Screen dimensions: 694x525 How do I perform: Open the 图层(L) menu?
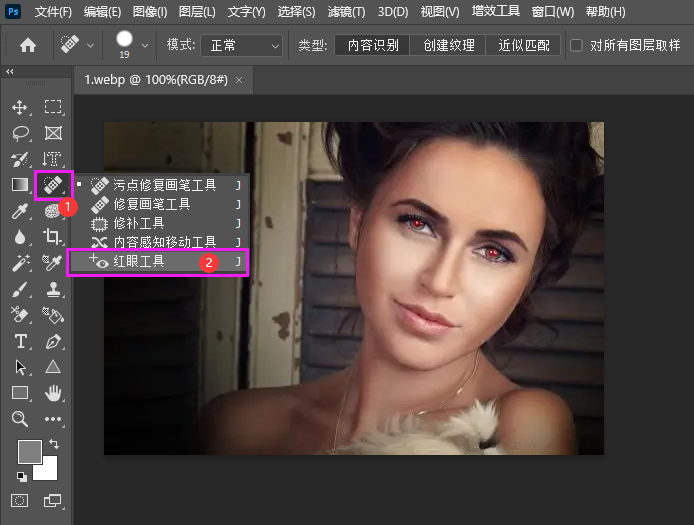tap(197, 12)
